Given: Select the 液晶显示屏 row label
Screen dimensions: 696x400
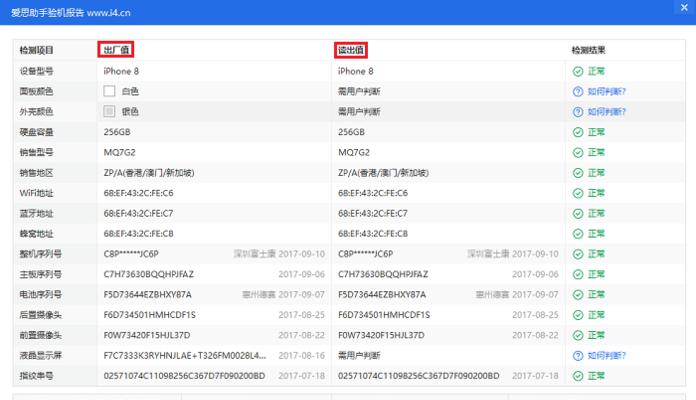Looking at the screenshot, I should pyautogui.click(x=40, y=355).
